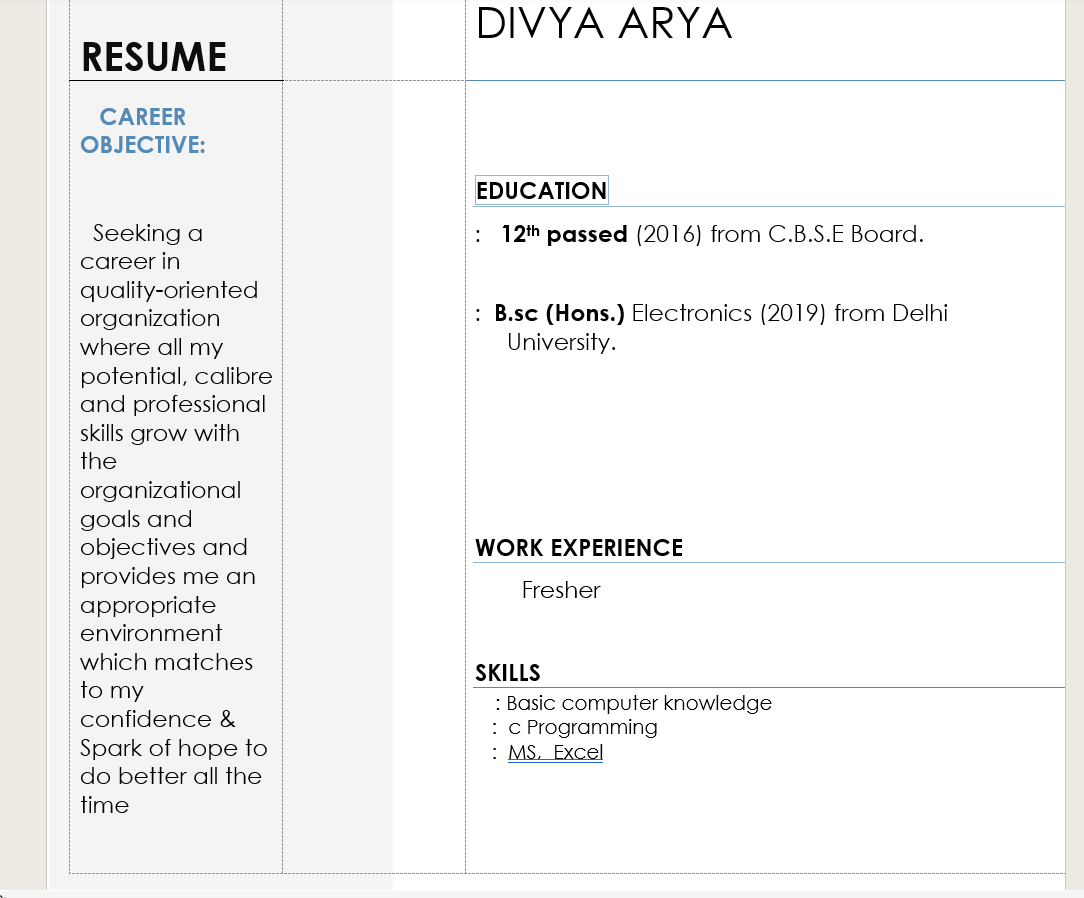Click the RESUME heading text
This screenshot has height=898, width=1084.
point(153,57)
